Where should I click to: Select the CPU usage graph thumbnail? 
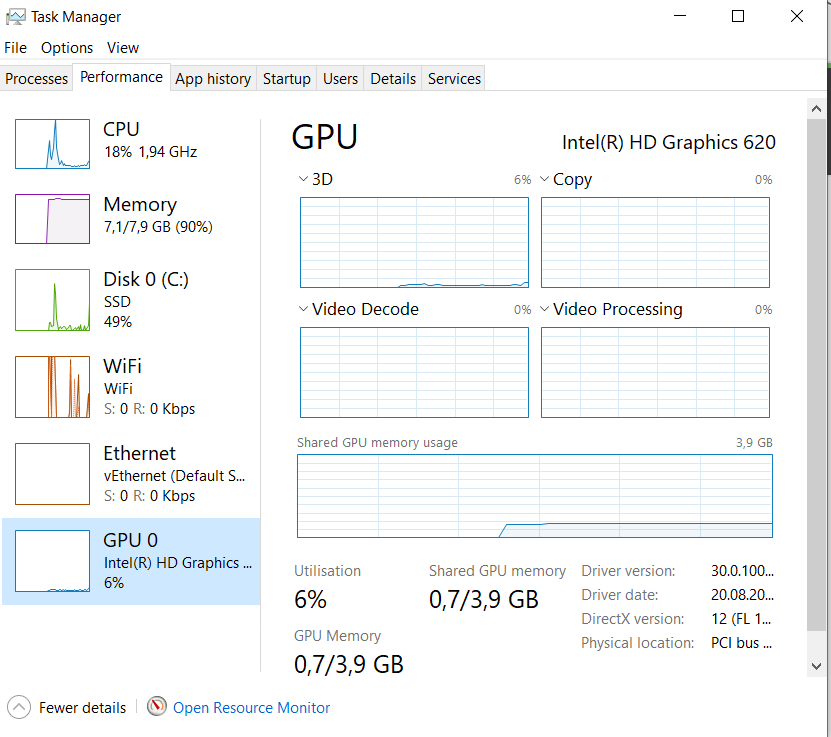[x=52, y=144]
